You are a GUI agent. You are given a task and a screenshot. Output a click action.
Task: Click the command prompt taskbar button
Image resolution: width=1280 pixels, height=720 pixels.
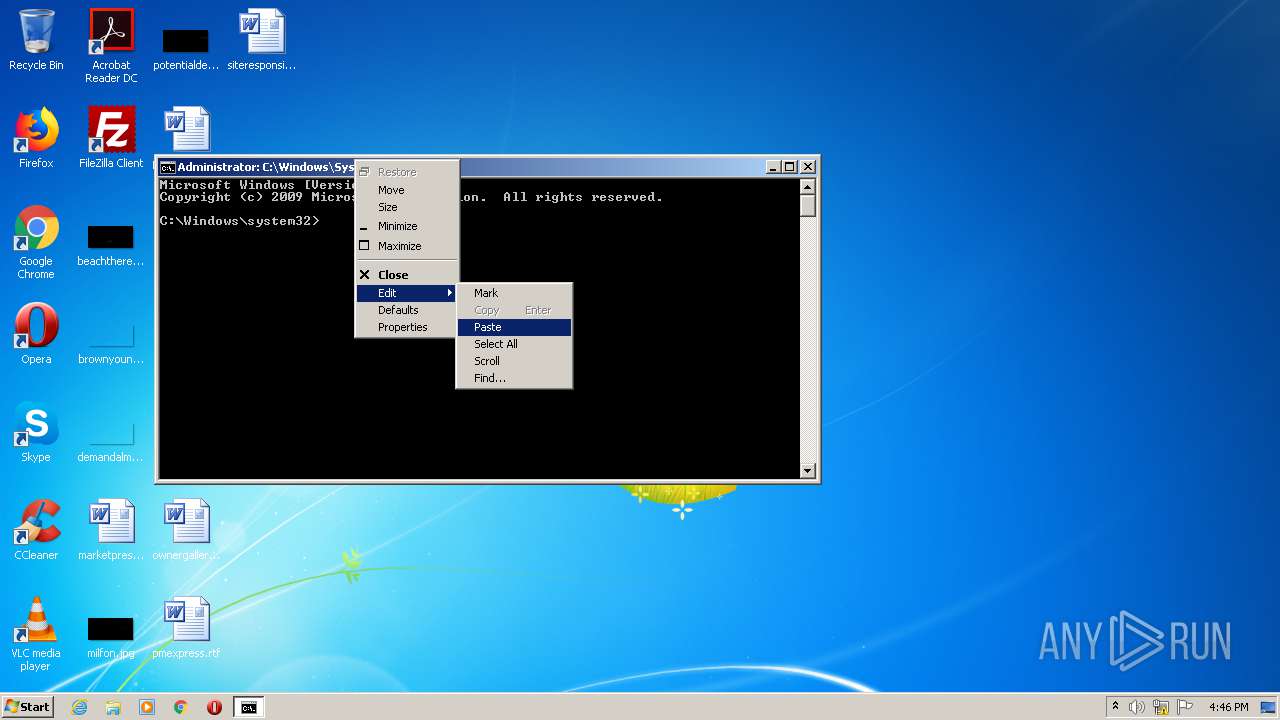click(248, 707)
